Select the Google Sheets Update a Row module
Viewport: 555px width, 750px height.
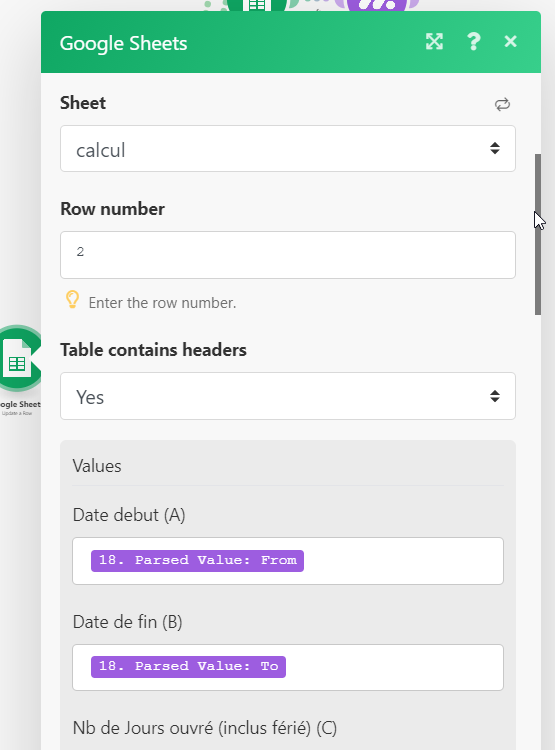19,359
